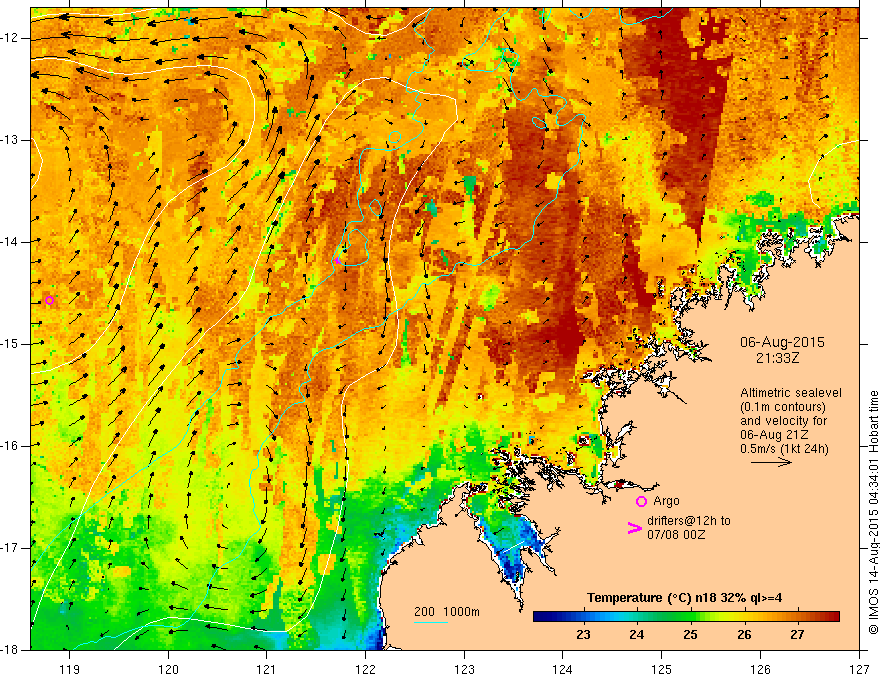Image resolution: width=880 pixels, height=680 pixels.
Task: Click the longitude axis label 124
Action: pos(562,669)
